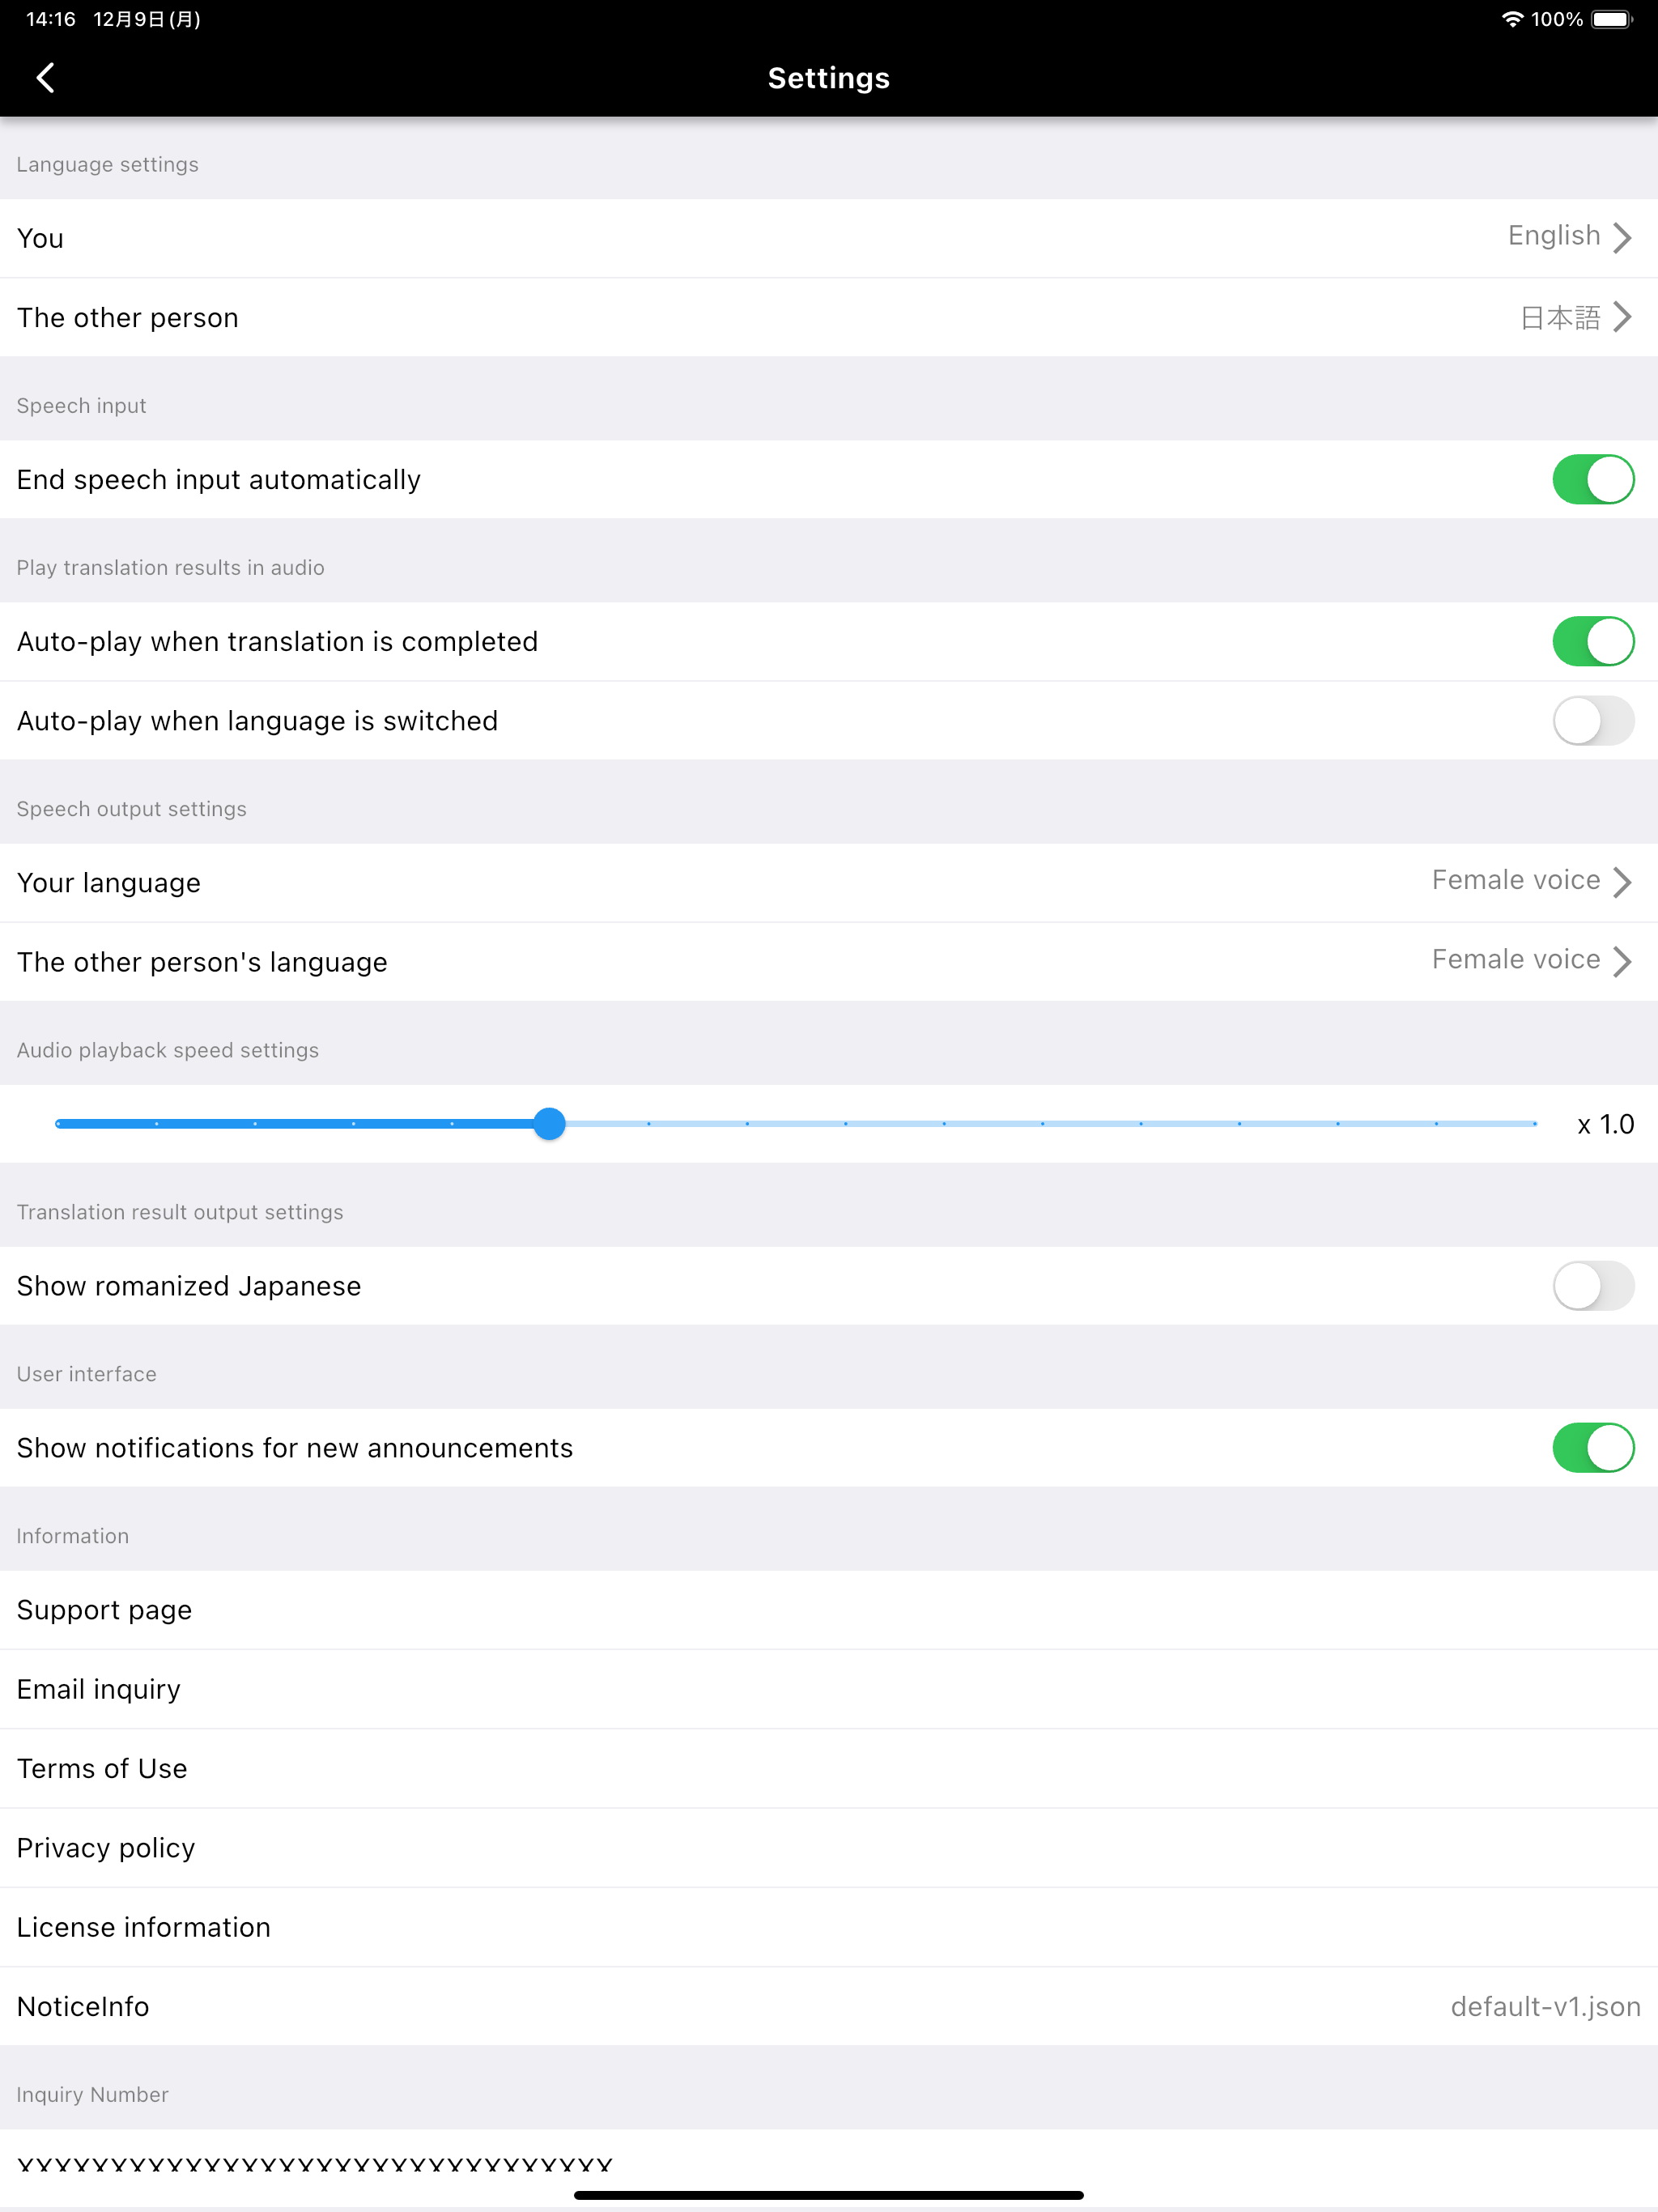Tap the chevron next to 日本語
Image resolution: width=1658 pixels, height=2212 pixels.
(x=1622, y=317)
